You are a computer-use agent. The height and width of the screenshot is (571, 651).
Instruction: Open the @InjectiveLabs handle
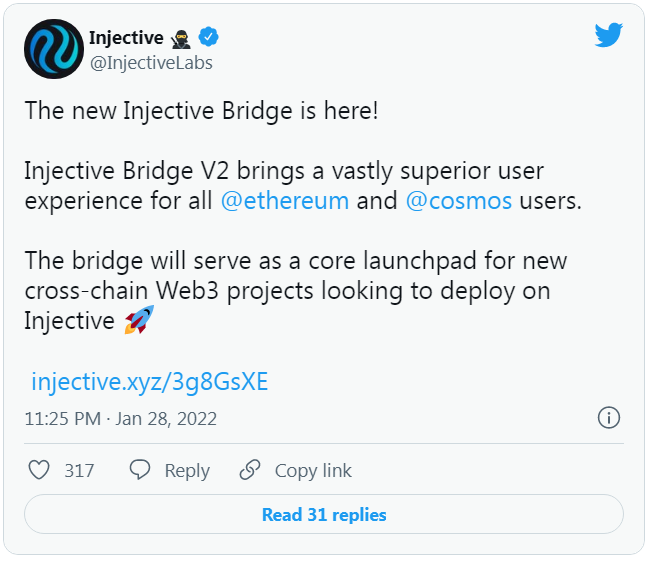point(151,63)
